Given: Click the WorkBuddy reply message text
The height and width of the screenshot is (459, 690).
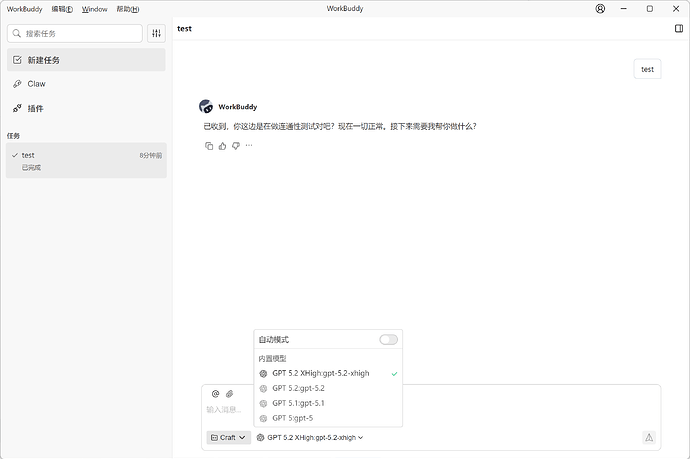Looking at the screenshot, I should pos(340,127).
